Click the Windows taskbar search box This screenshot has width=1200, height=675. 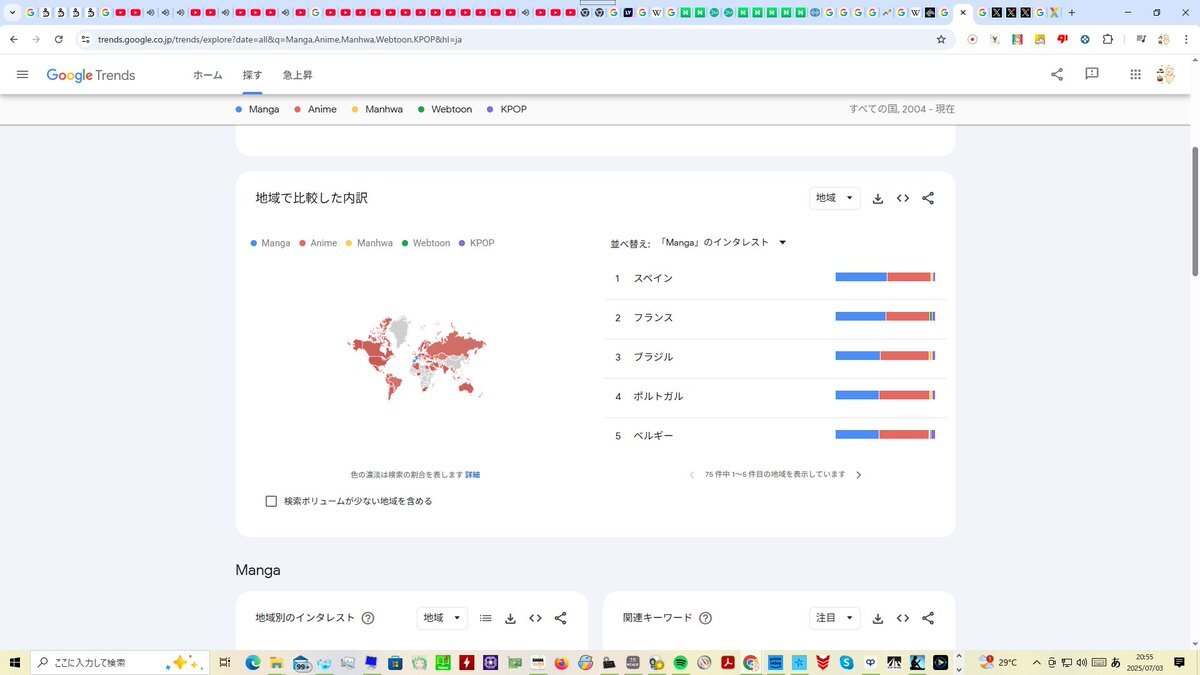point(120,662)
